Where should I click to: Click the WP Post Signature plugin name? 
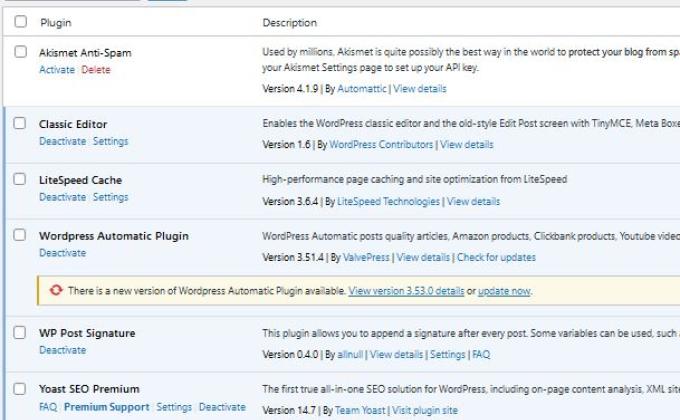click(87, 333)
